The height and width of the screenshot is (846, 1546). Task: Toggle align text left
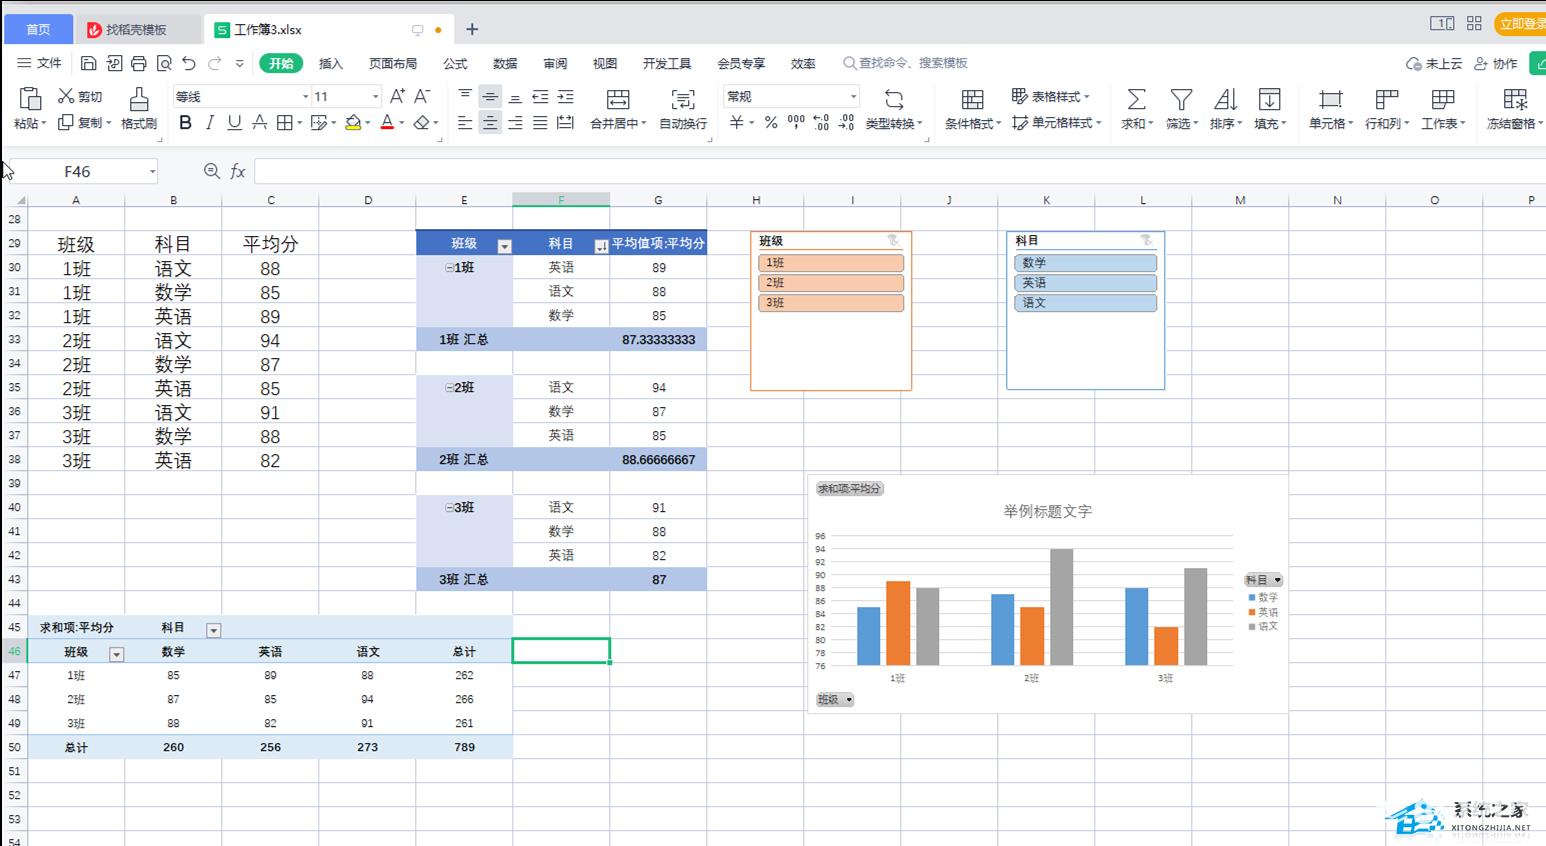click(465, 123)
